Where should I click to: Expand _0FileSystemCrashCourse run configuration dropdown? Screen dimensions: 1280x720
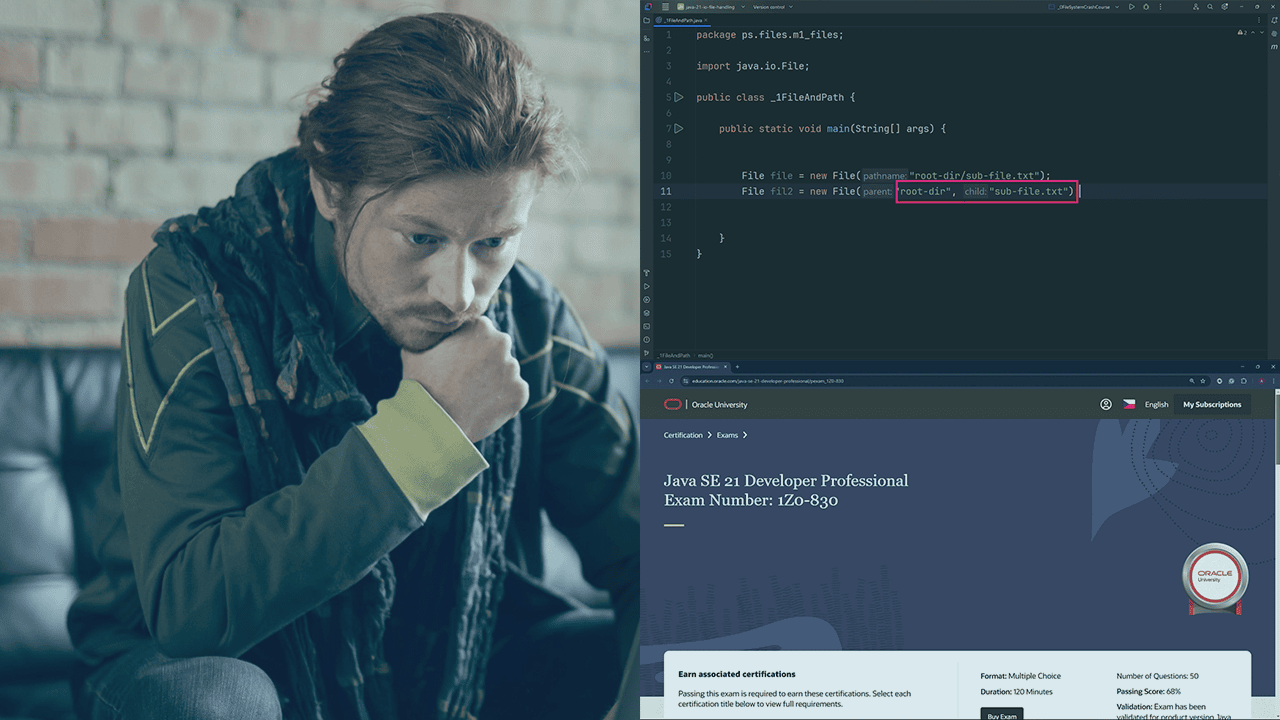click(x=1084, y=7)
